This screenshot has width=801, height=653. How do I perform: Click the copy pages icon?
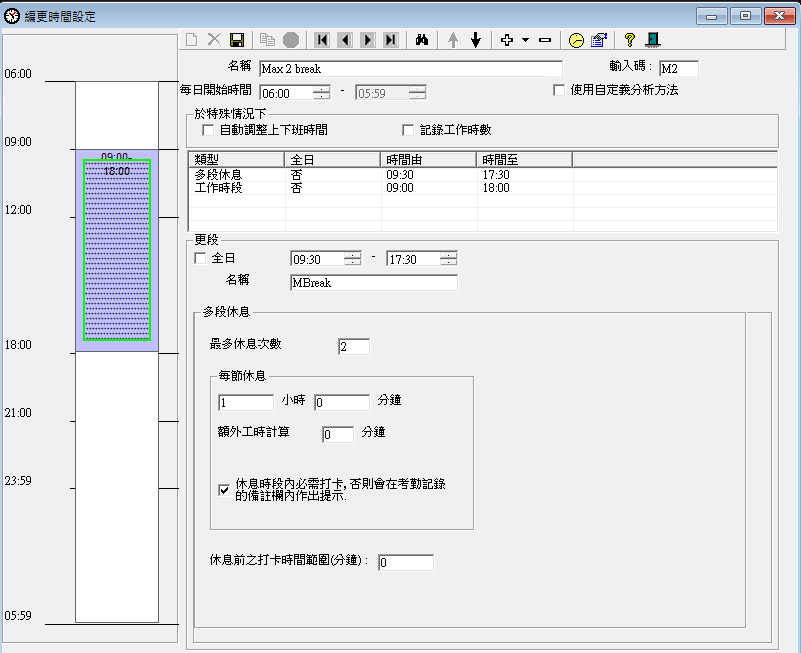267,40
